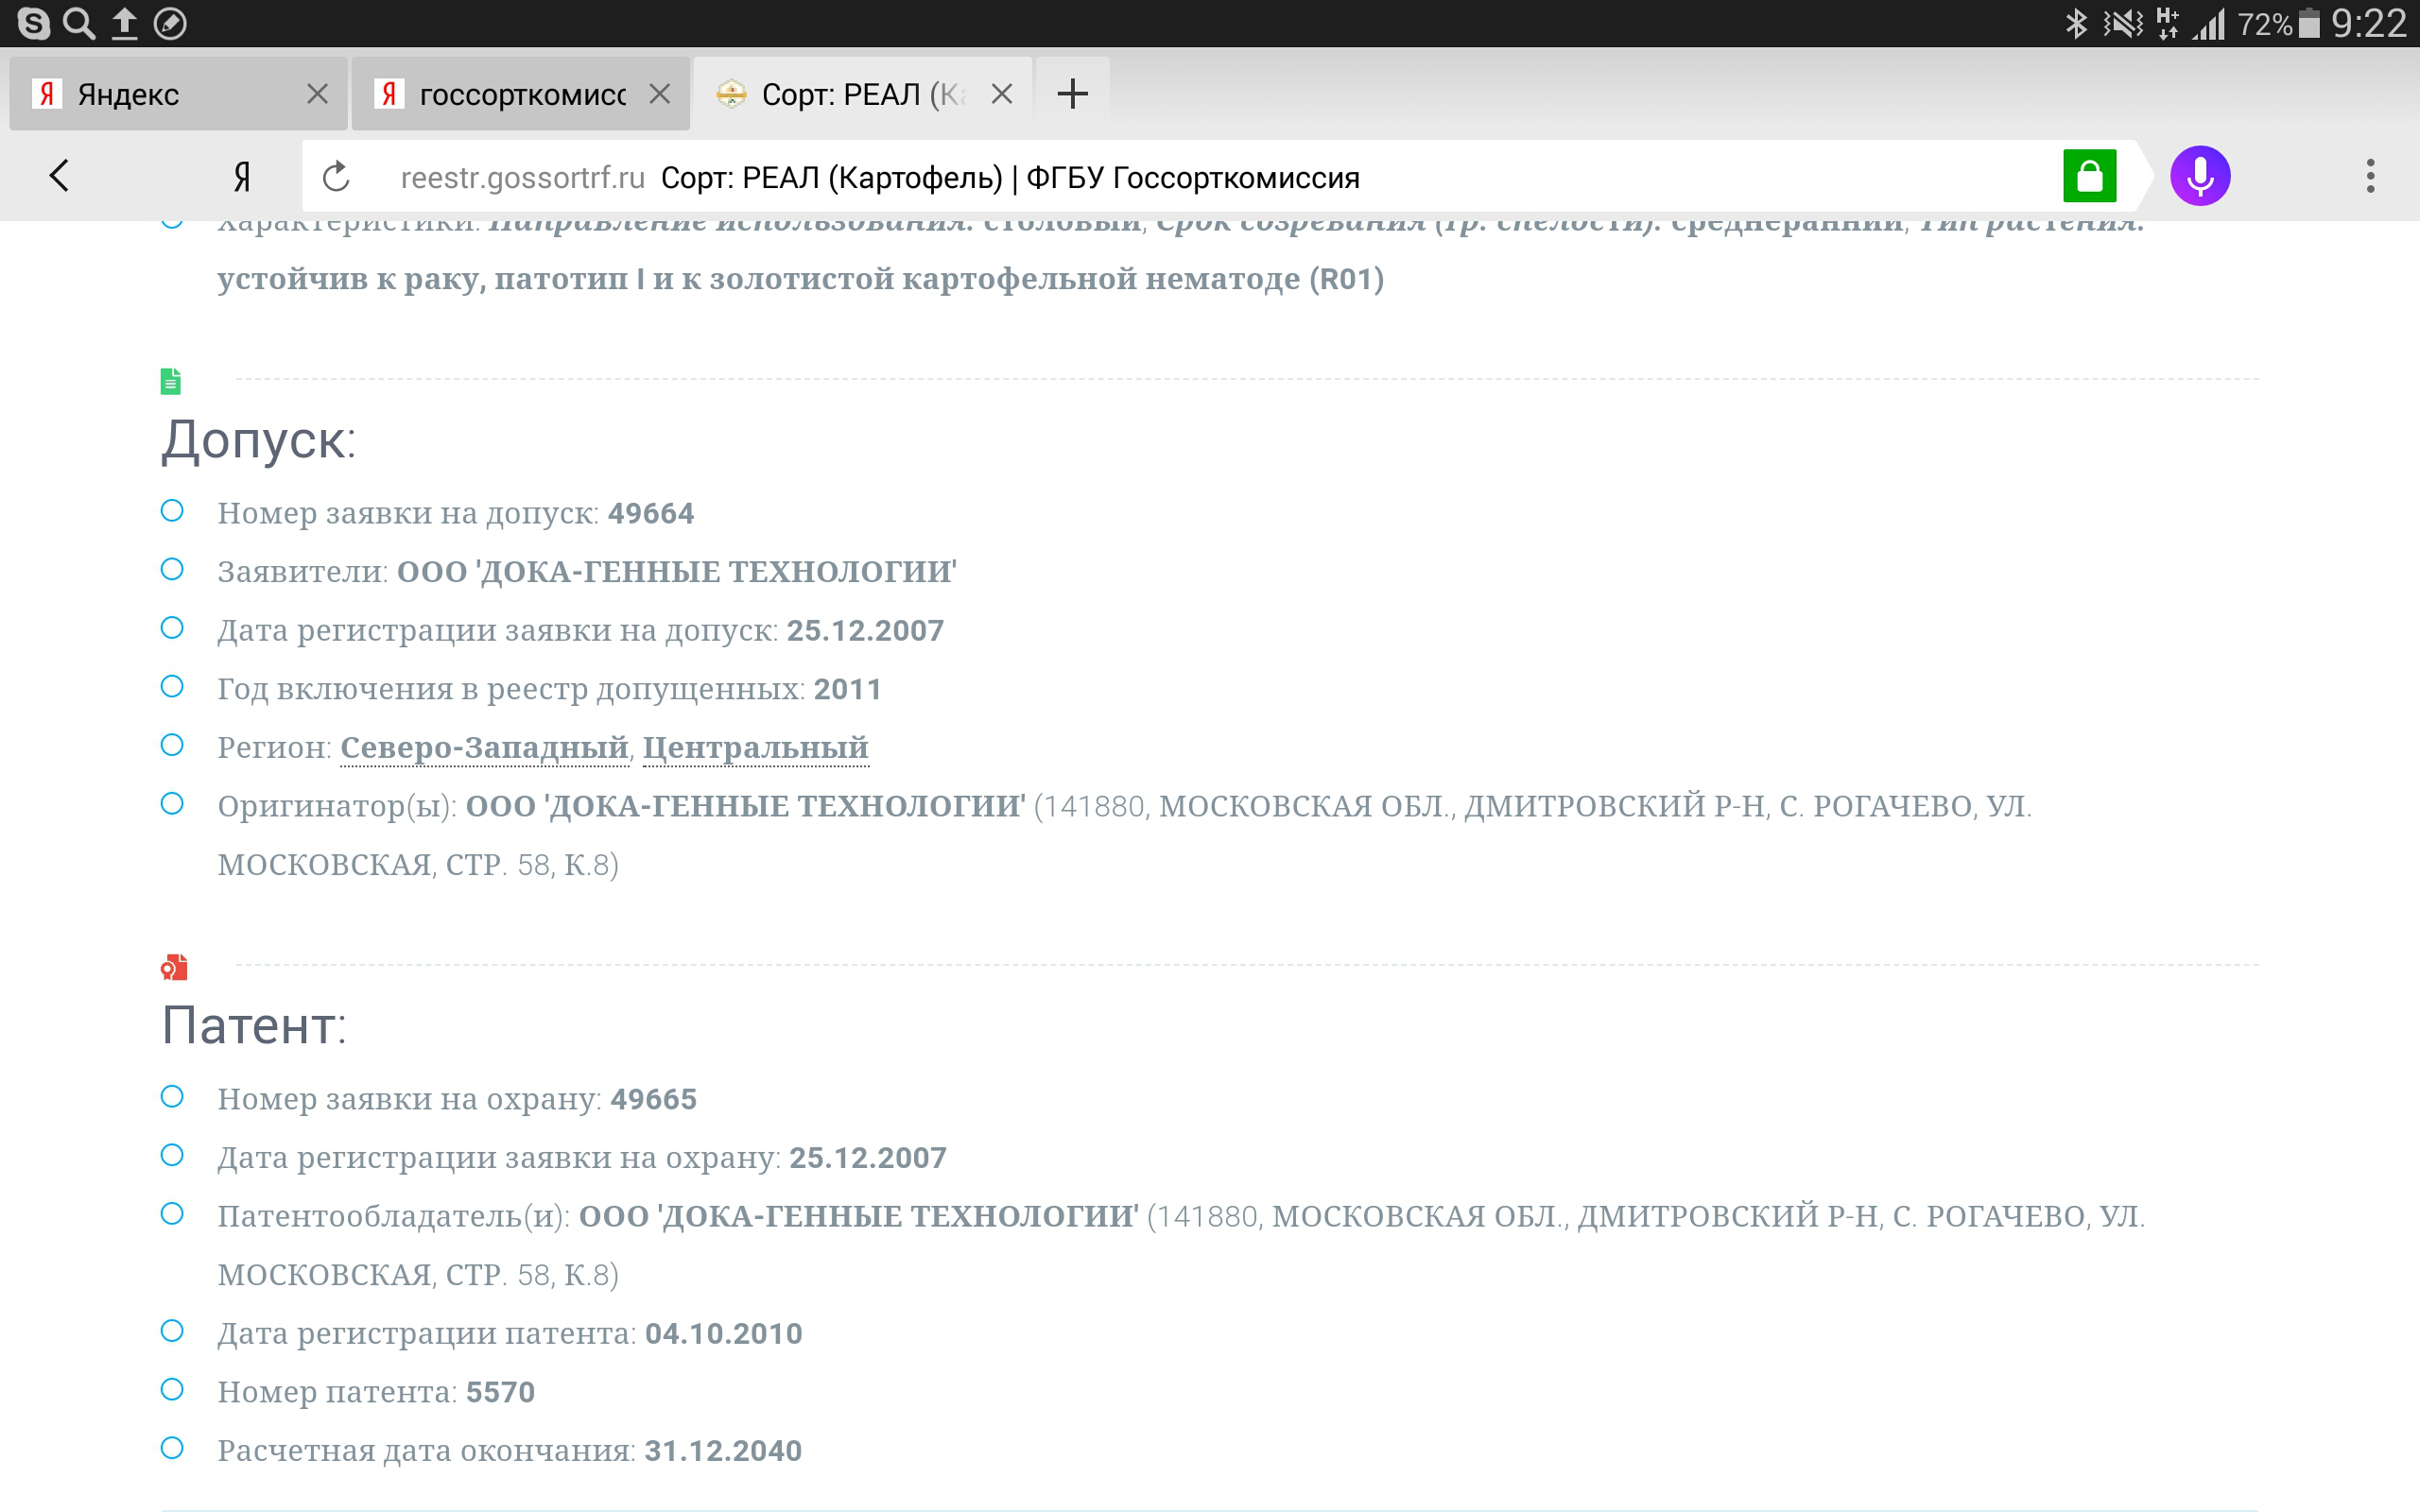
Task: Tap the upload arrow notification icon
Action: coord(124,23)
